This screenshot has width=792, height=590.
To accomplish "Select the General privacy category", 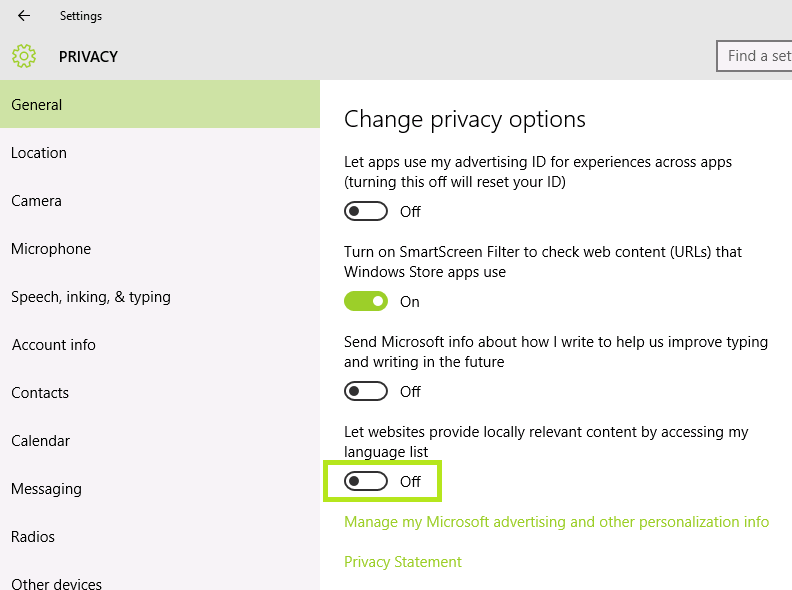I will click(x=37, y=105).
